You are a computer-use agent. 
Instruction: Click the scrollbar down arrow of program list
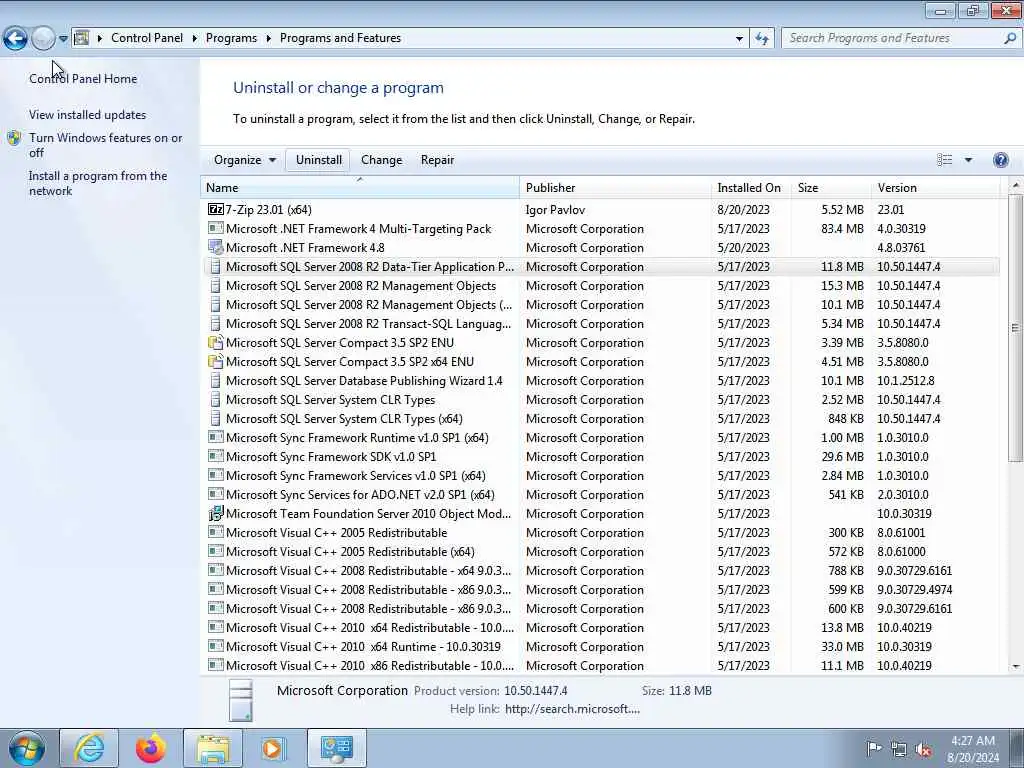[1016, 667]
